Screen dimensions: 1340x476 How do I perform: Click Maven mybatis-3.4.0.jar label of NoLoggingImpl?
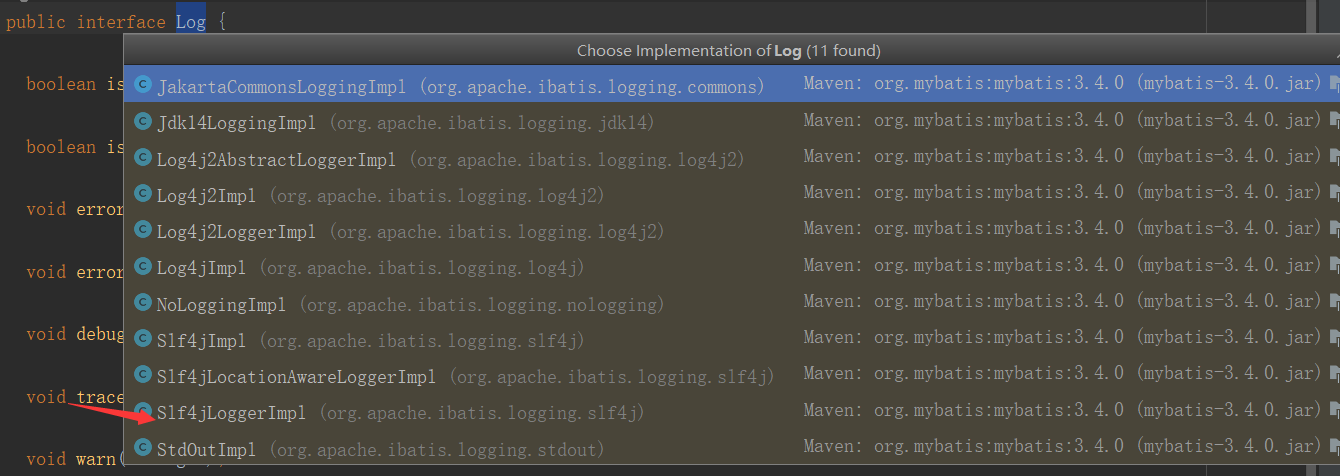pos(1063,302)
